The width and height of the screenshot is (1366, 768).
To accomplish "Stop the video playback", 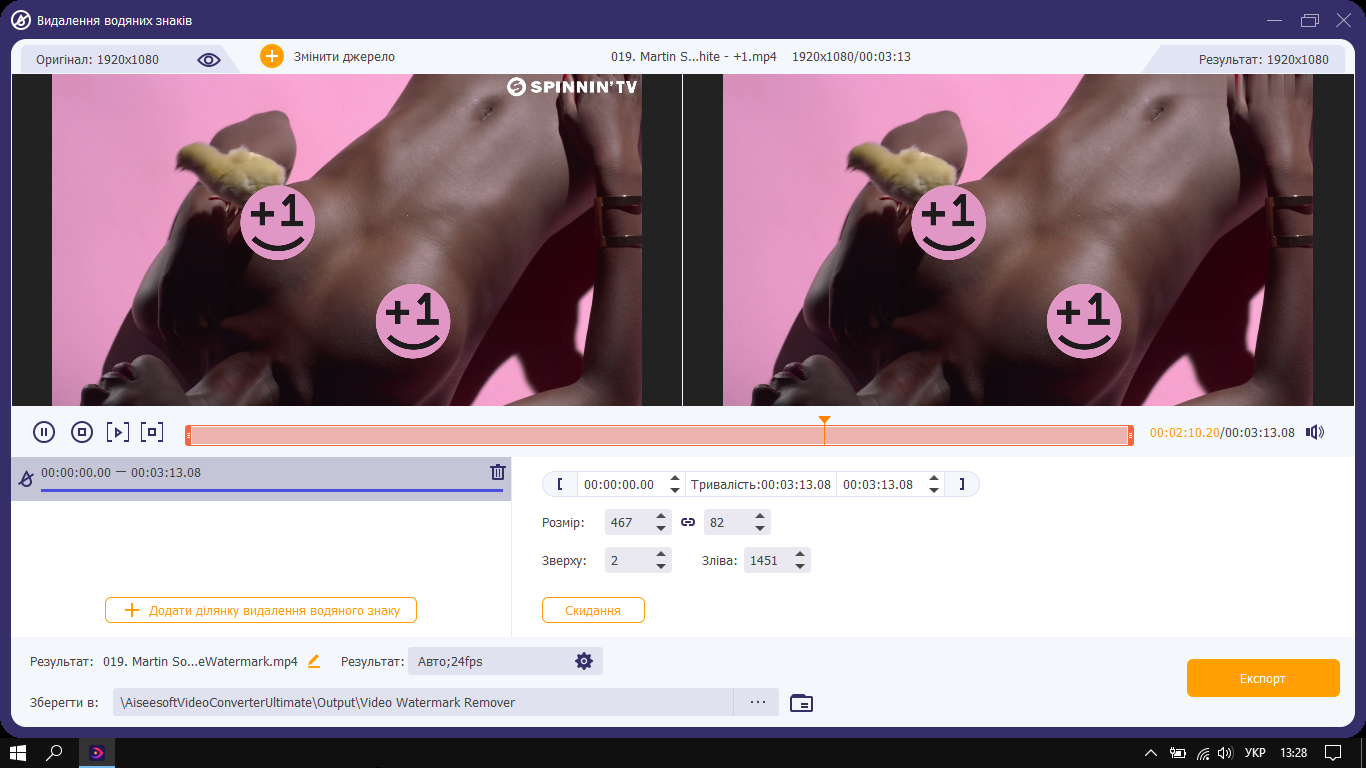I will coord(82,432).
